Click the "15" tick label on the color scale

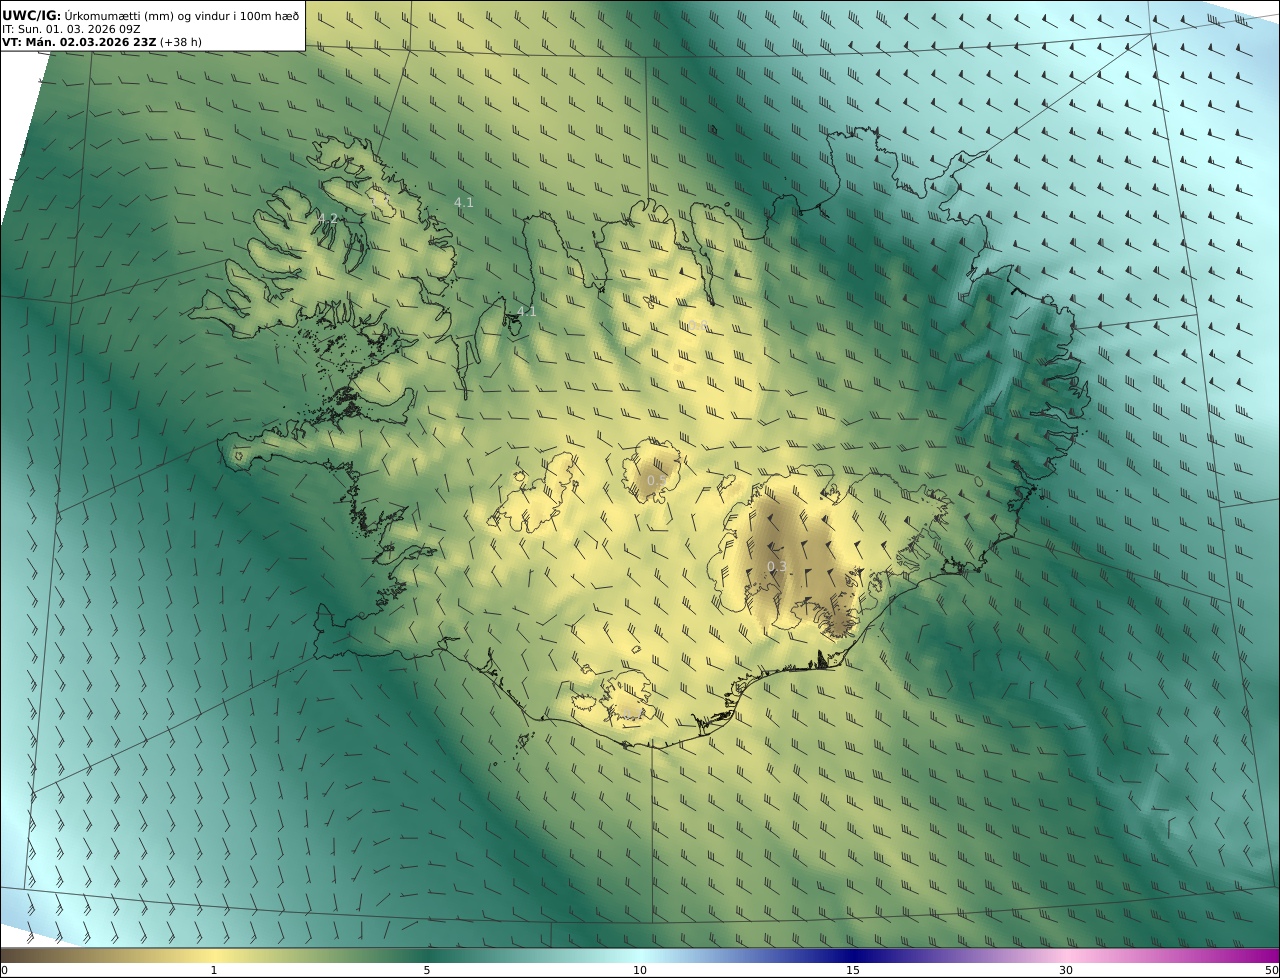click(853, 970)
